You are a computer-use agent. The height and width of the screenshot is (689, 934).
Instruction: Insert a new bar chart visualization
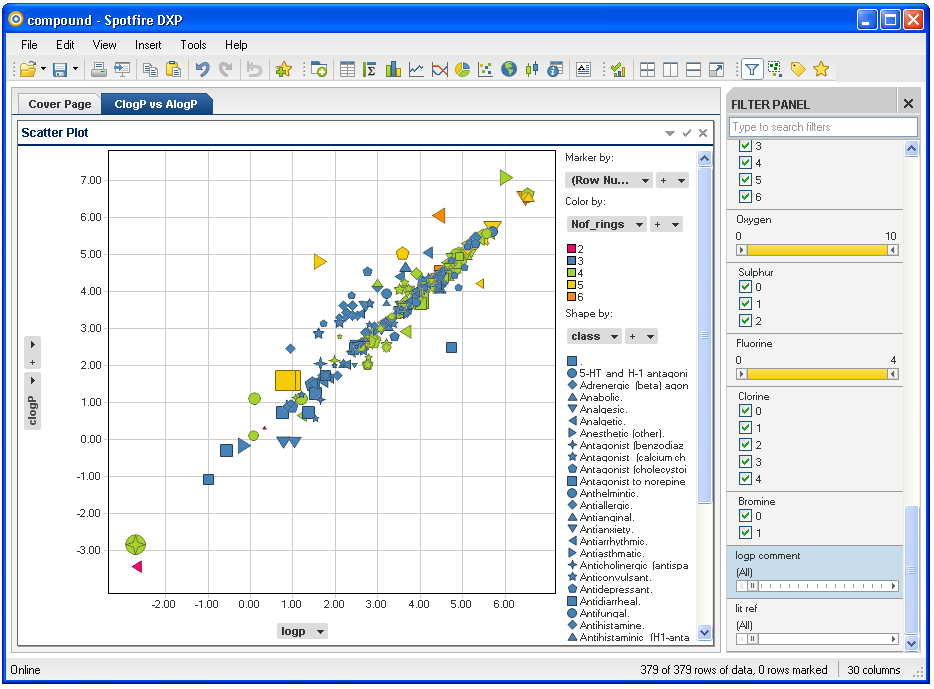click(393, 69)
